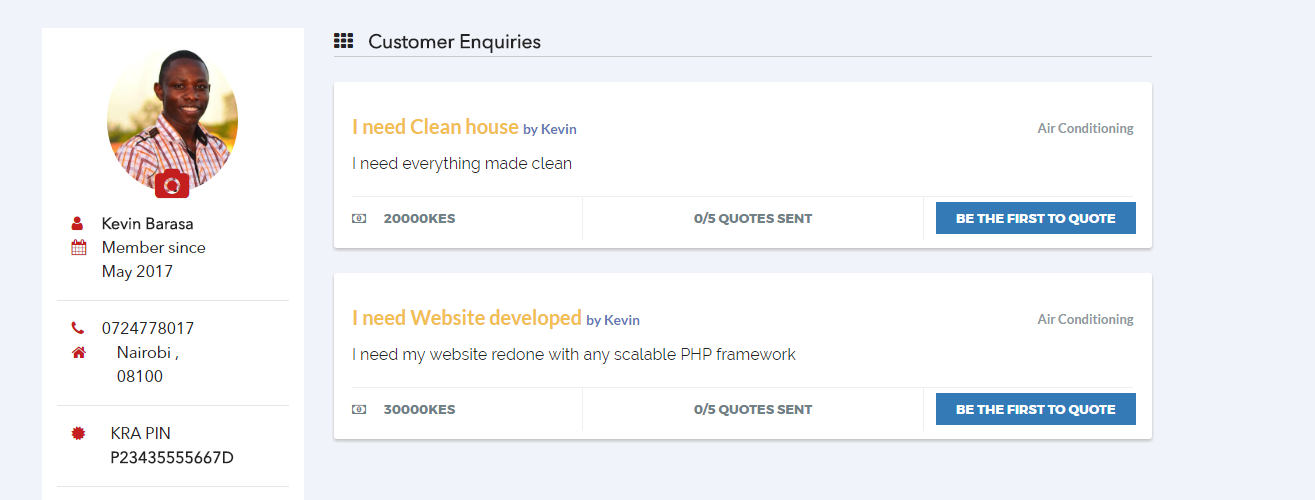Click the user icon beside Kevin Barasa
Screen dimensions: 1315x500
[78, 223]
